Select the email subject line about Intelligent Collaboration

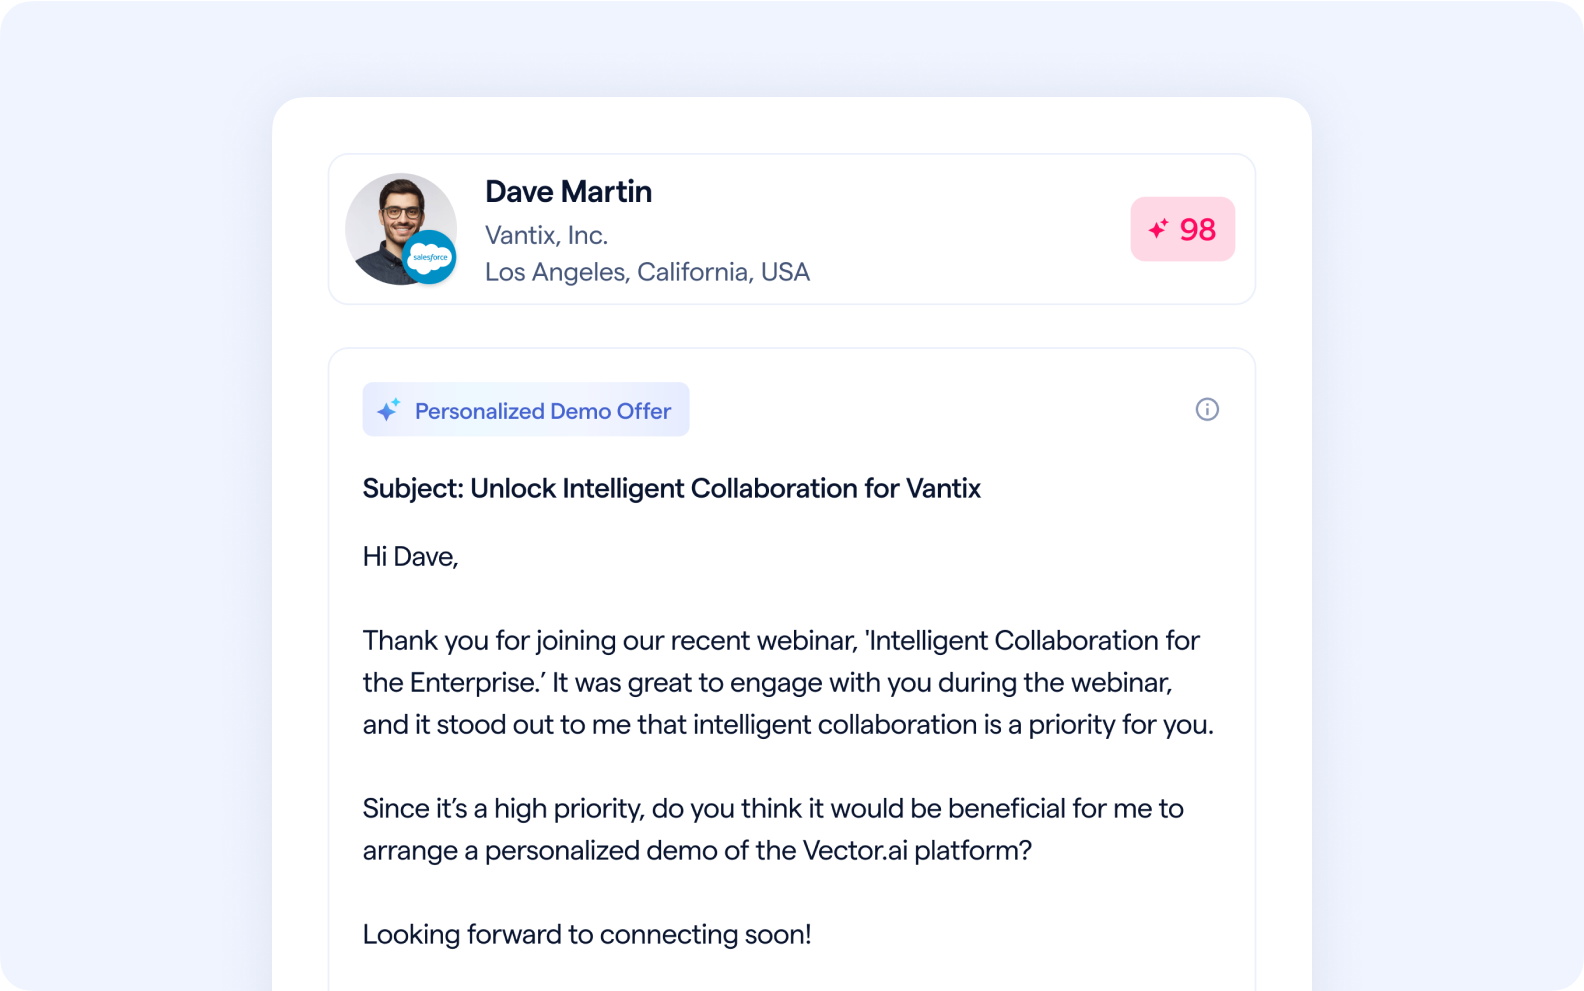click(671, 488)
